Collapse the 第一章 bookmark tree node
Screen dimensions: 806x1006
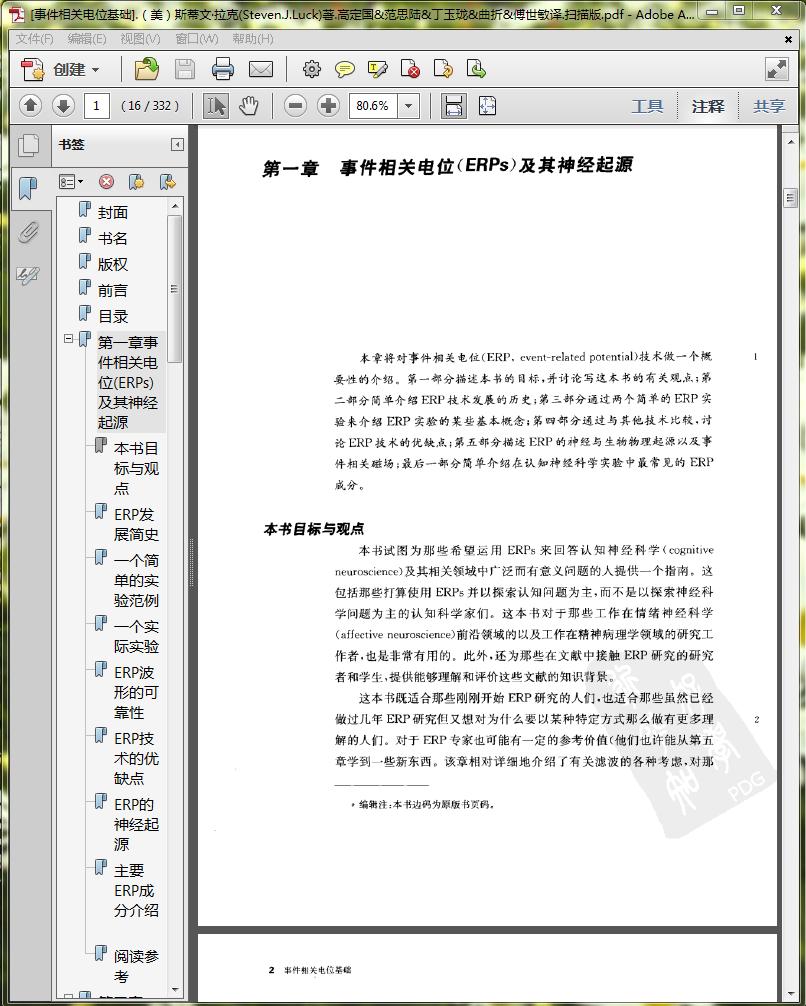[x=68, y=338]
